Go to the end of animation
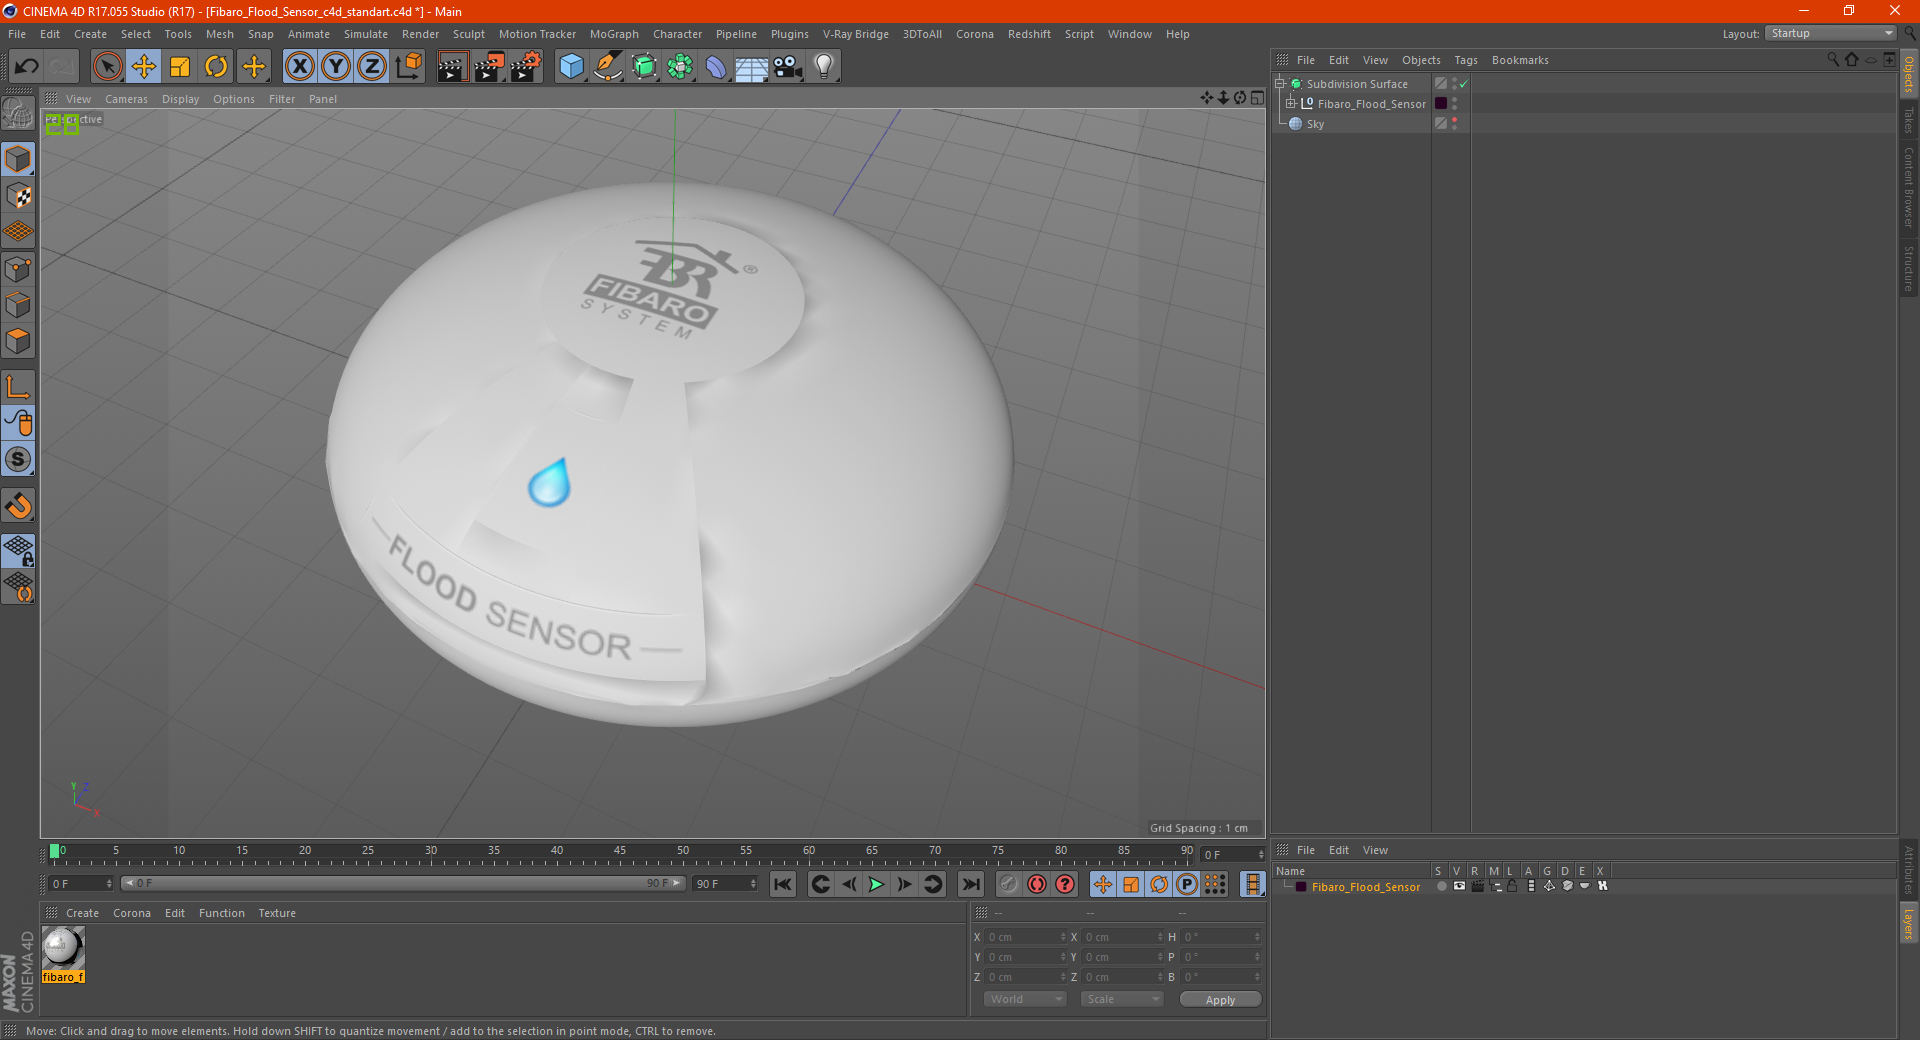 coord(970,884)
